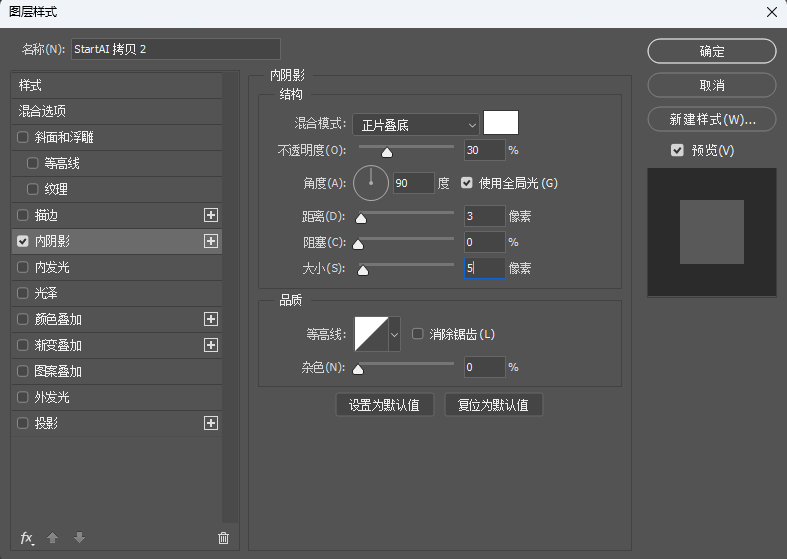Viewport: 787px width, 559px height.
Task: Open the white shadow color swatch
Action: [x=501, y=123]
